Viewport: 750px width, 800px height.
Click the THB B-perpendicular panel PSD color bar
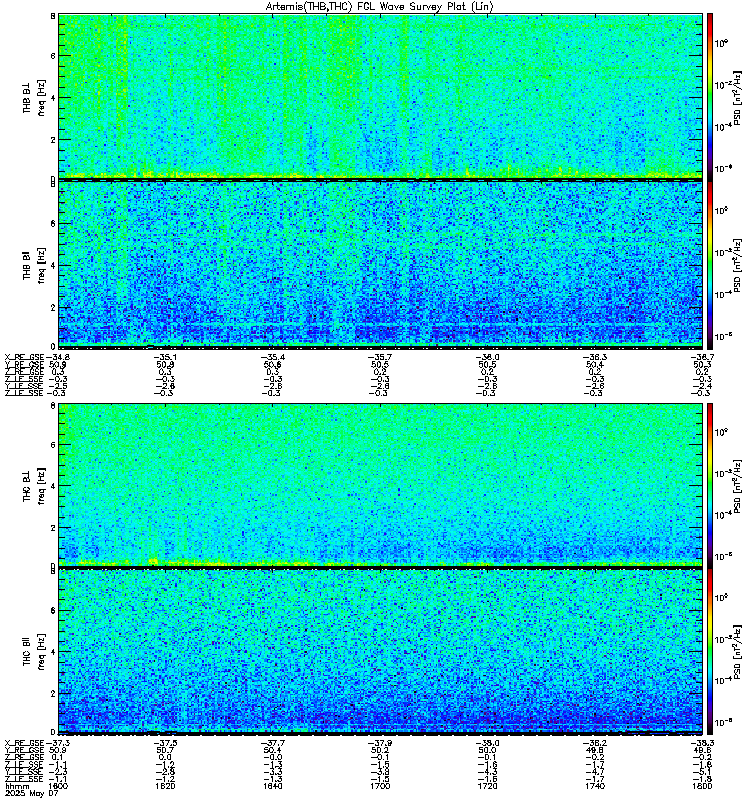[x=710, y=96]
